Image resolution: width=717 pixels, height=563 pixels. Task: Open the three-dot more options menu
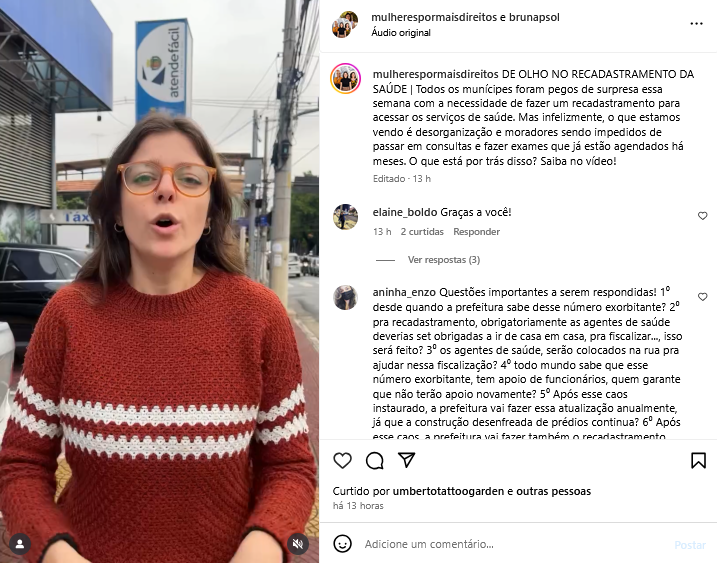point(696,24)
